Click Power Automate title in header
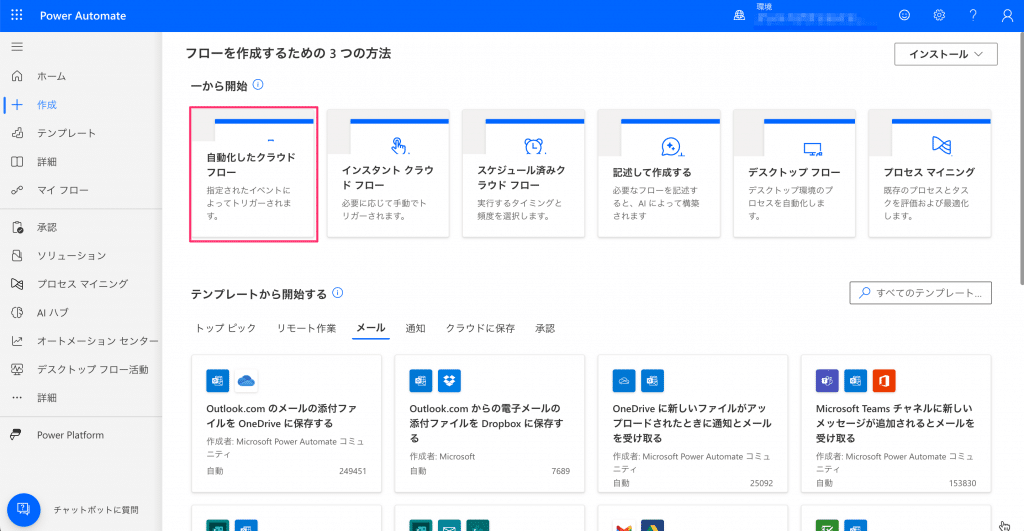The image size is (1024, 531). (x=83, y=16)
